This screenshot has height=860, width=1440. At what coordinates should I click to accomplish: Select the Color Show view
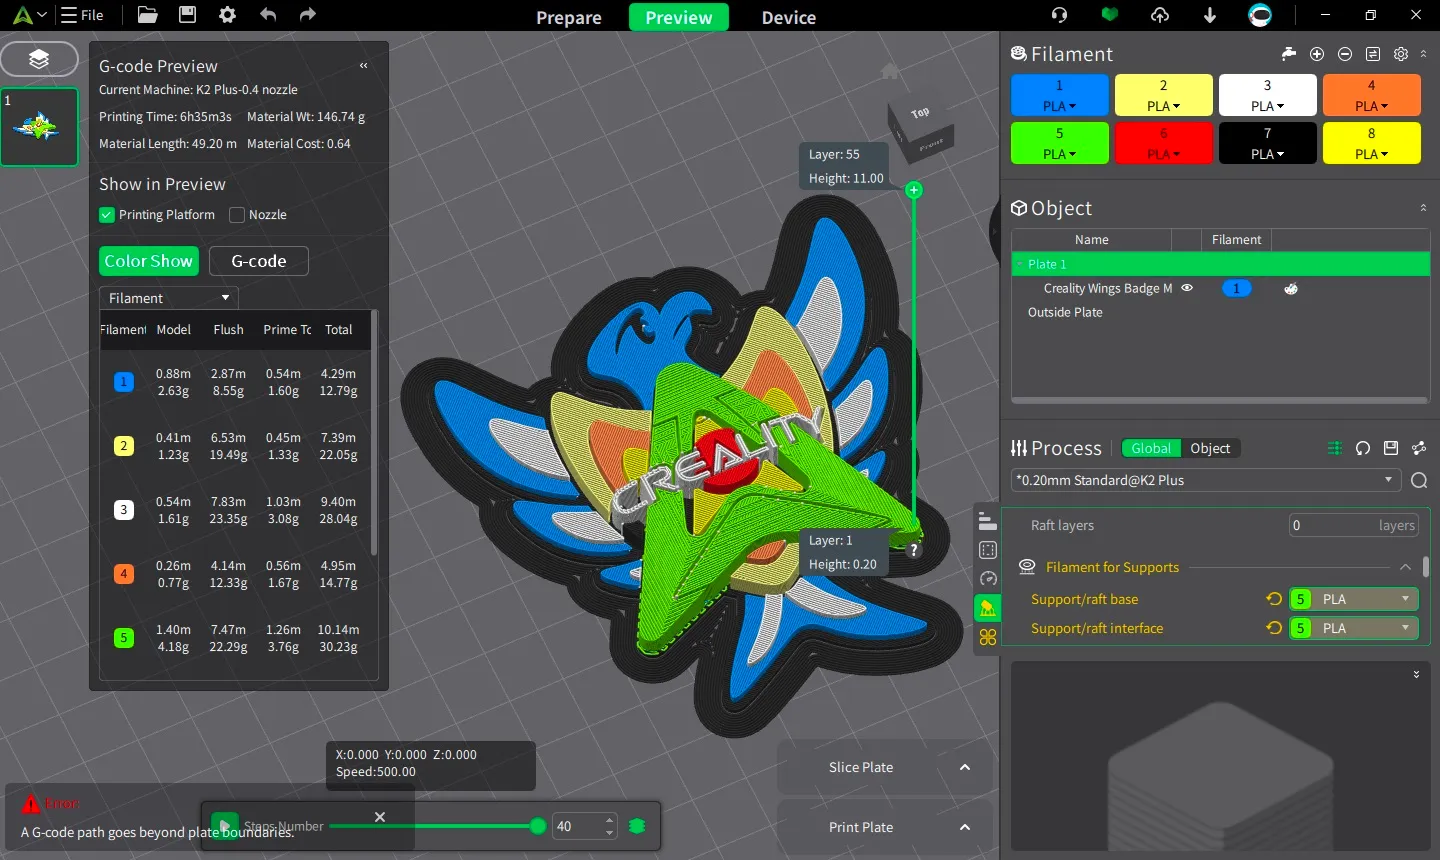pyautogui.click(x=149, y=261)
